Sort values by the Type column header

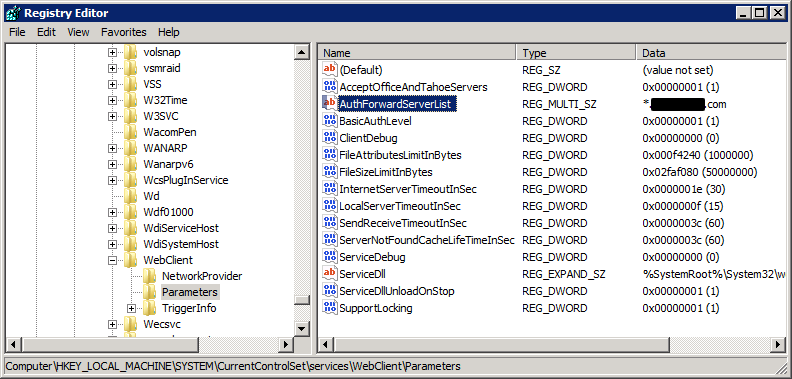click(x=576, y=53)
